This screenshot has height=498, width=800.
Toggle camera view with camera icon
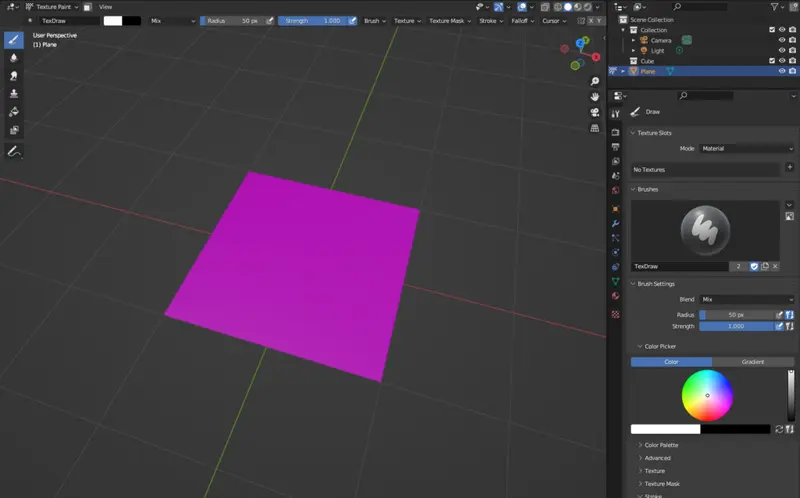(595, 112)
